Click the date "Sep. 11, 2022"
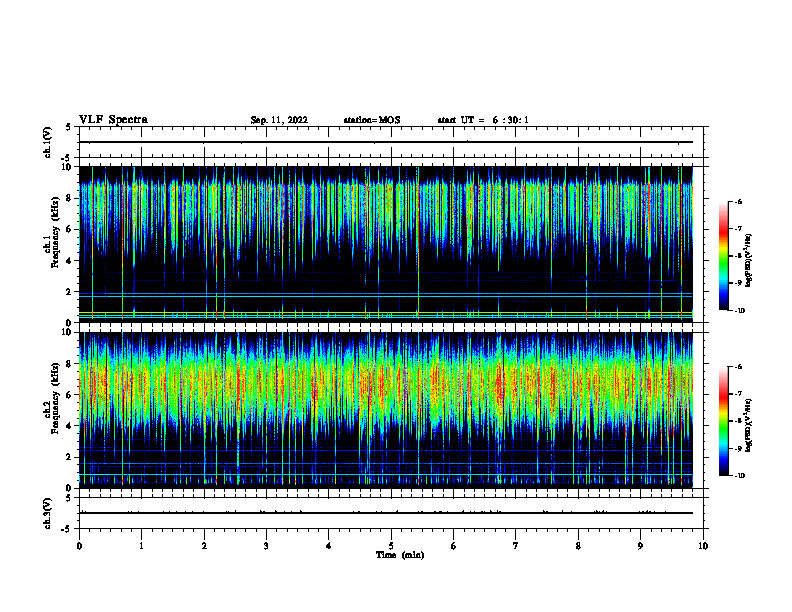Screen dimensions: 792x612 [279, 120]
